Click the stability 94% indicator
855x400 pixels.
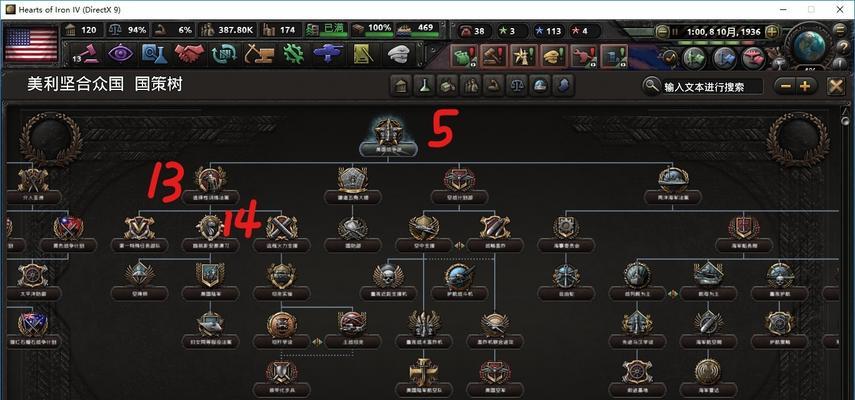tap(128, 30)
